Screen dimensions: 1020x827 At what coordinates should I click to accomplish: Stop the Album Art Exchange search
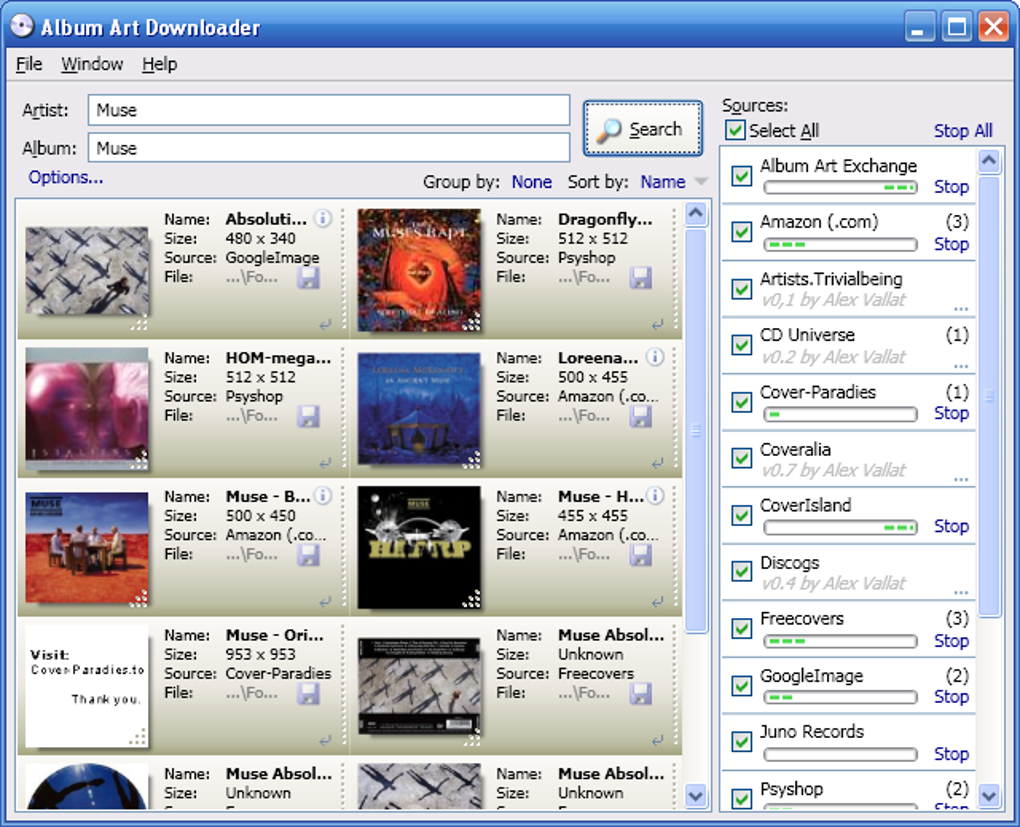[951, 187]
